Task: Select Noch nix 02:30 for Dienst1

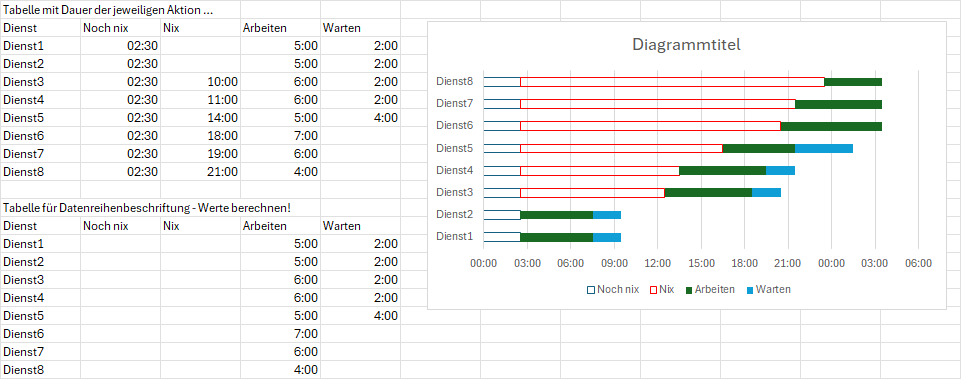Action: pyautogui.click(x=120, y=45)
